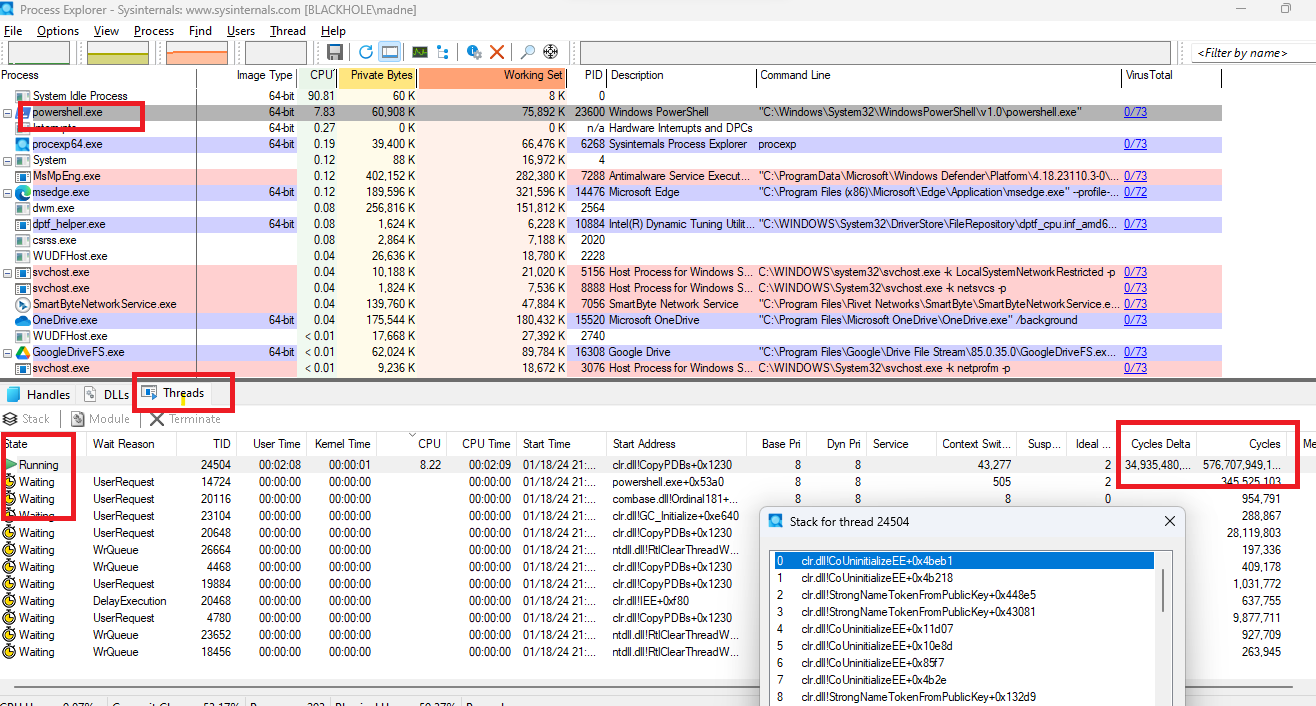This screenshot has width=1316, height=706.
Task: Select the dptf_helper.exe process row
Action: pyautogui.click(x=611, y=224)
